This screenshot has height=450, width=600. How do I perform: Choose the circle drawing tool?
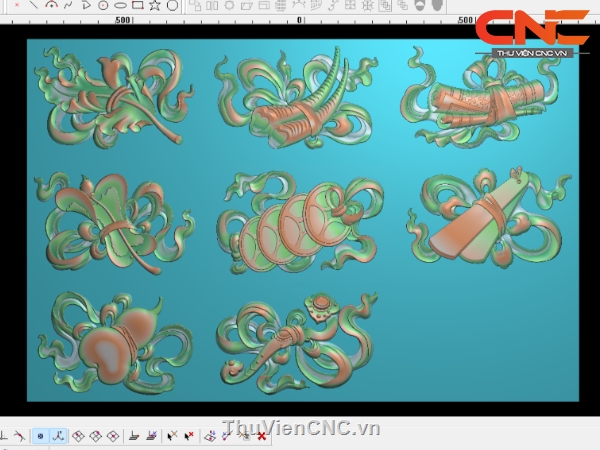tap(103, 5)
